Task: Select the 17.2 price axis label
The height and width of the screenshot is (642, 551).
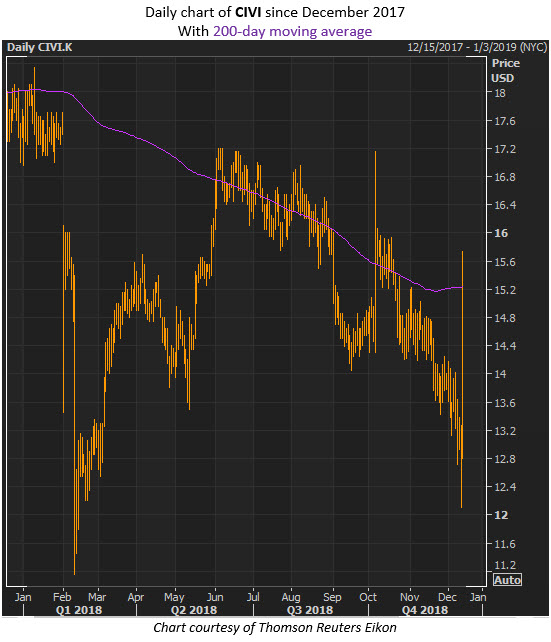Action: pos(504,149)
